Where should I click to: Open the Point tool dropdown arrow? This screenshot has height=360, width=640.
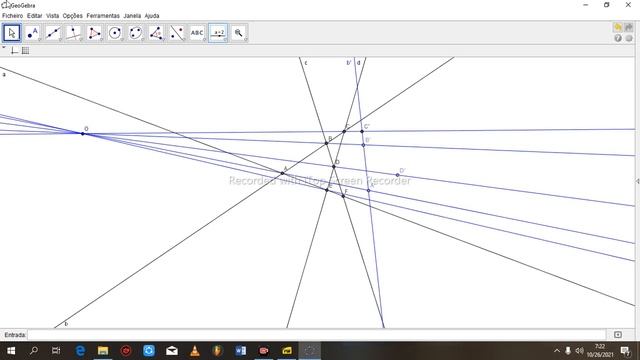click(x=40, y=40)
